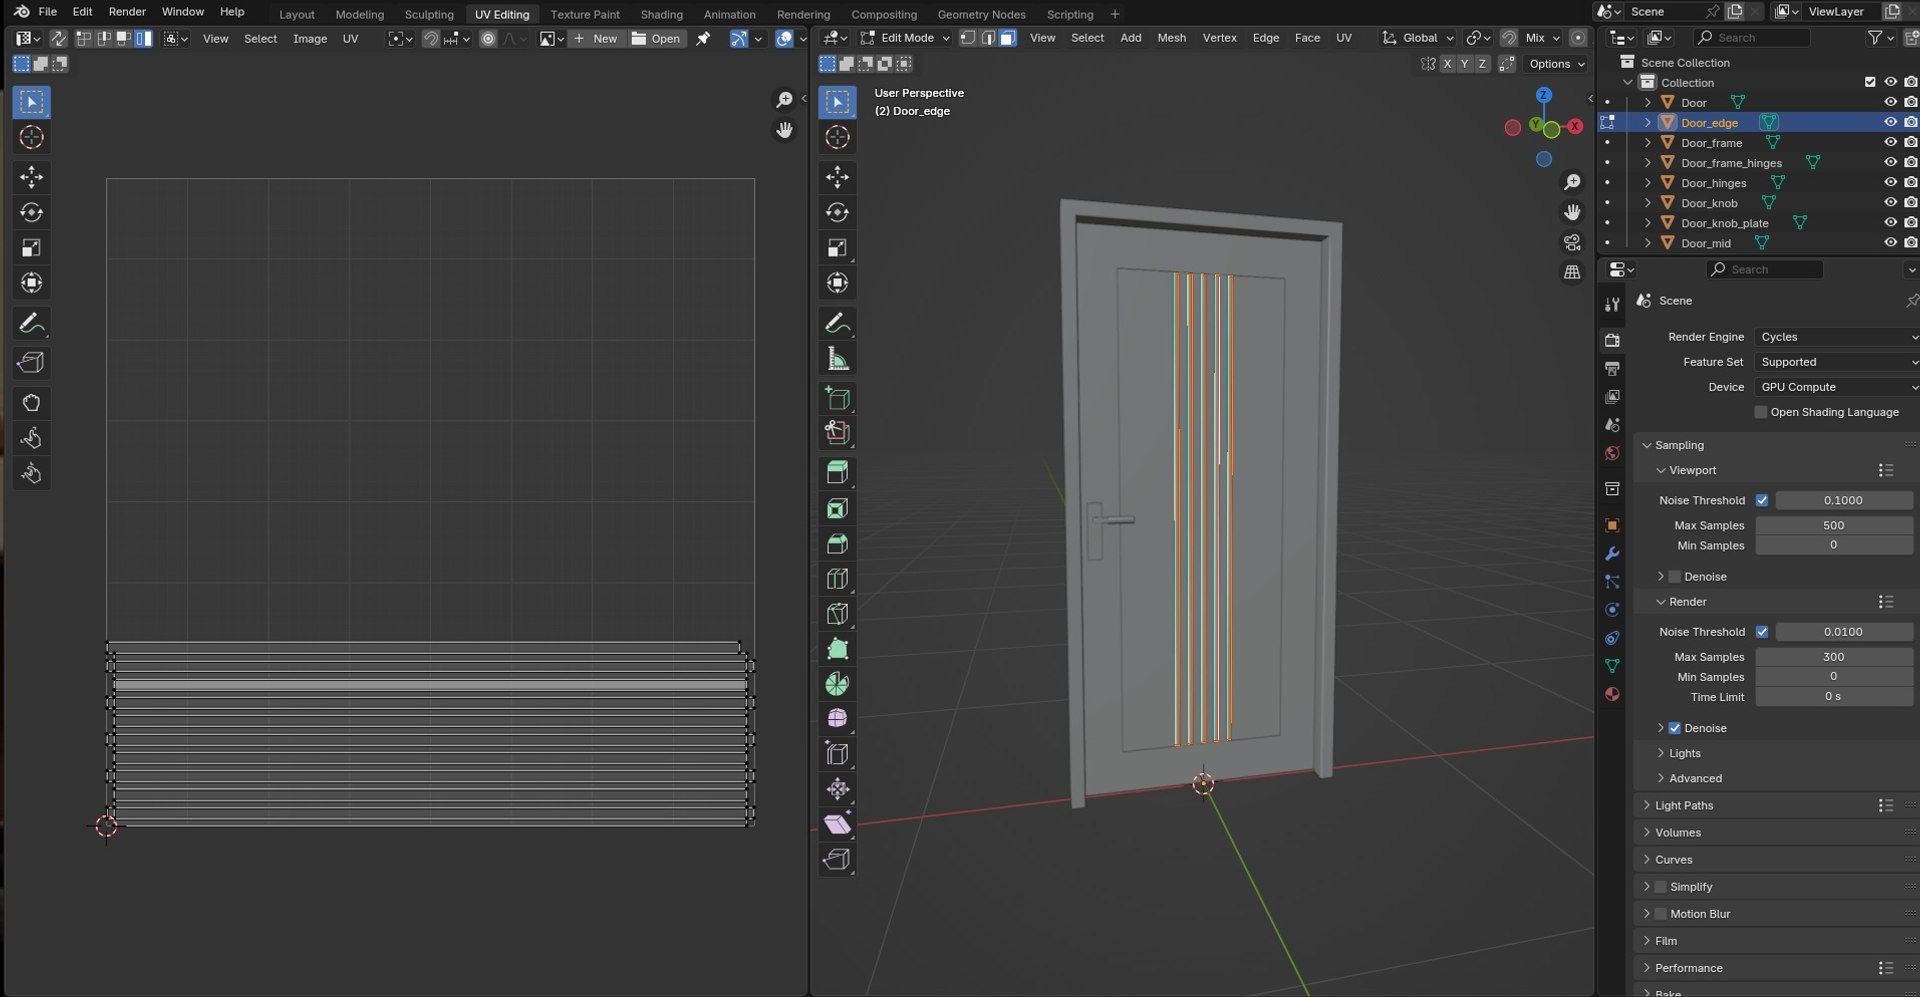Toggle Render Noise Threshold checkbox
Screen dimensions: 1920x997
coord(1762,632)
